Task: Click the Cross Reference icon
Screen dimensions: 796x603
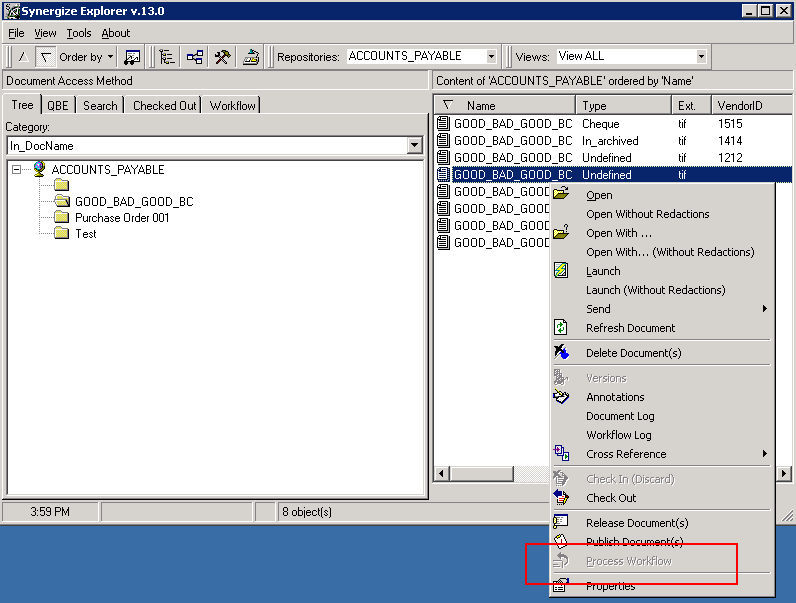Action: [561, 453]
